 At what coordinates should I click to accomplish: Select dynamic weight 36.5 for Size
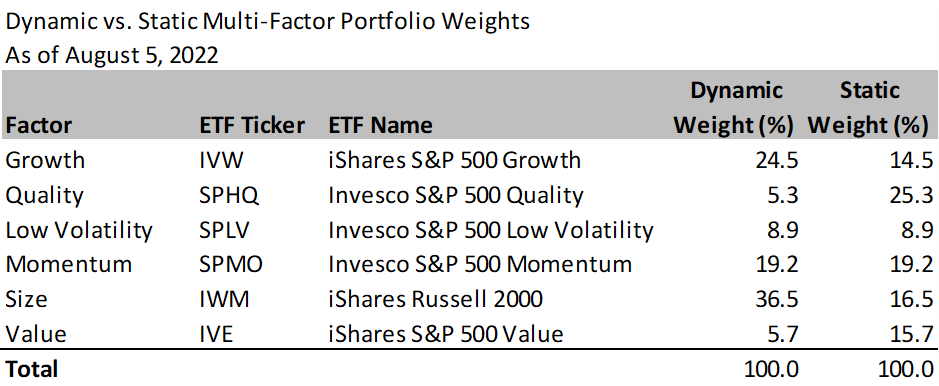tap(777, 299)
